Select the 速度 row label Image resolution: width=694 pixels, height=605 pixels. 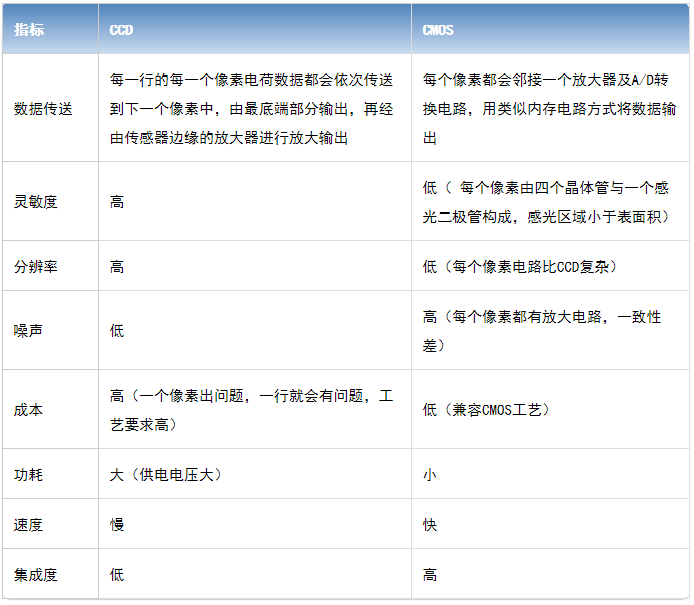28,524
